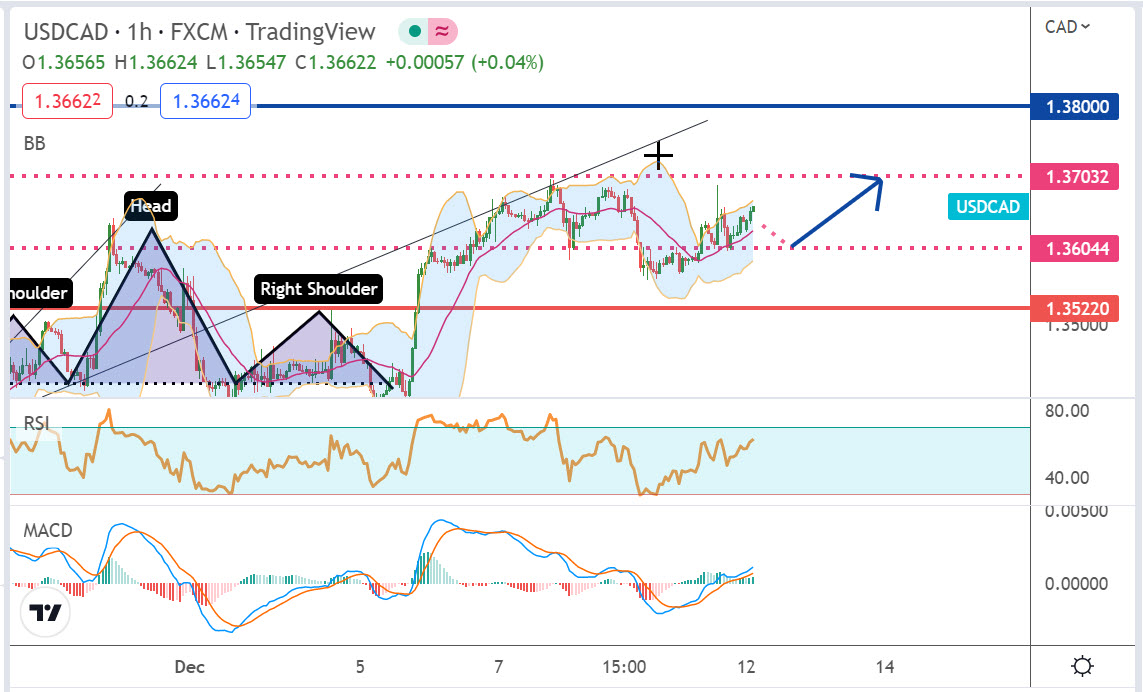Click the 15:00 time axis label
This screenshot has height=692, width=1143.
[624, 666]
